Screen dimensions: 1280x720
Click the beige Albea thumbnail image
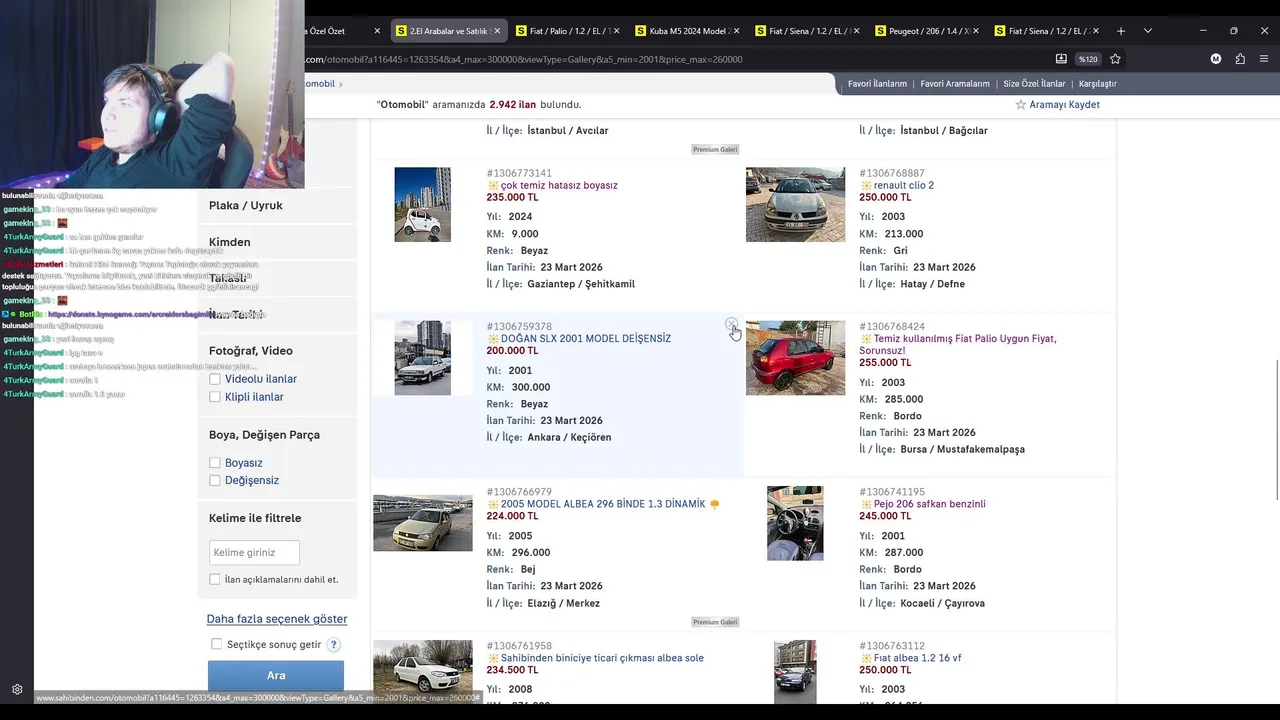tap(422, 523)
